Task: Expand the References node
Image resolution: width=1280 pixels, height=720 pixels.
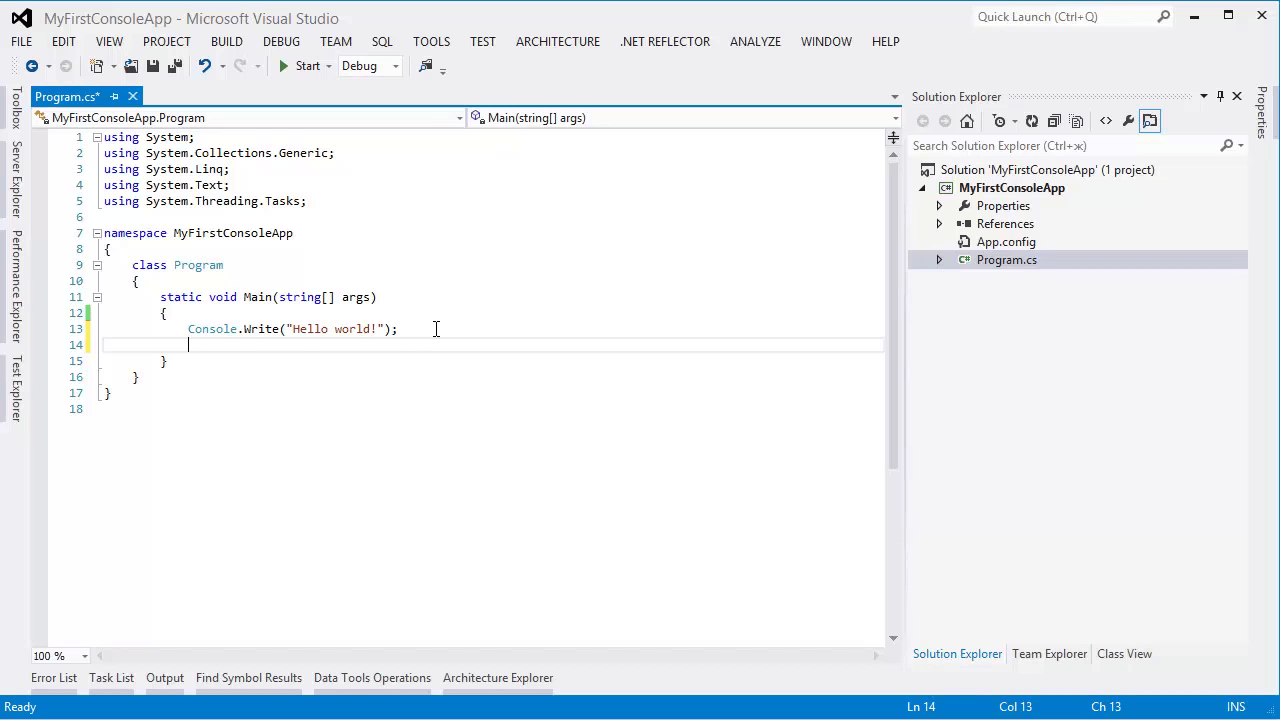Action: coord(939,224)
